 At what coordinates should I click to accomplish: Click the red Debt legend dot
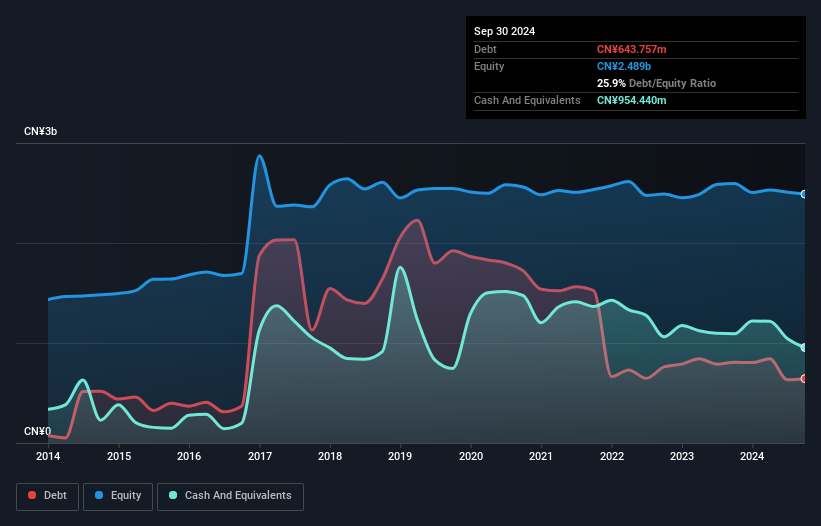coord(32,495)
